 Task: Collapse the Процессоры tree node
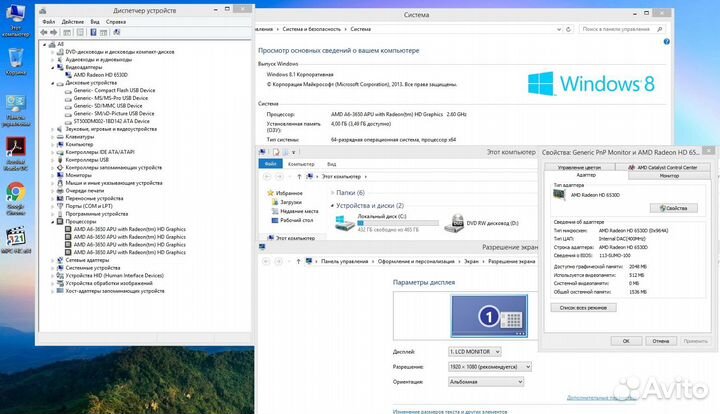click(x=52, y=222)
